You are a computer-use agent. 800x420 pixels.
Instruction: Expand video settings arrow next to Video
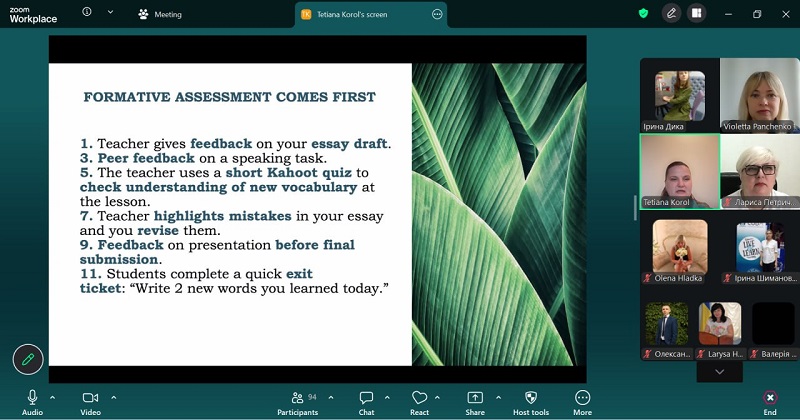[x=113, y=397]
